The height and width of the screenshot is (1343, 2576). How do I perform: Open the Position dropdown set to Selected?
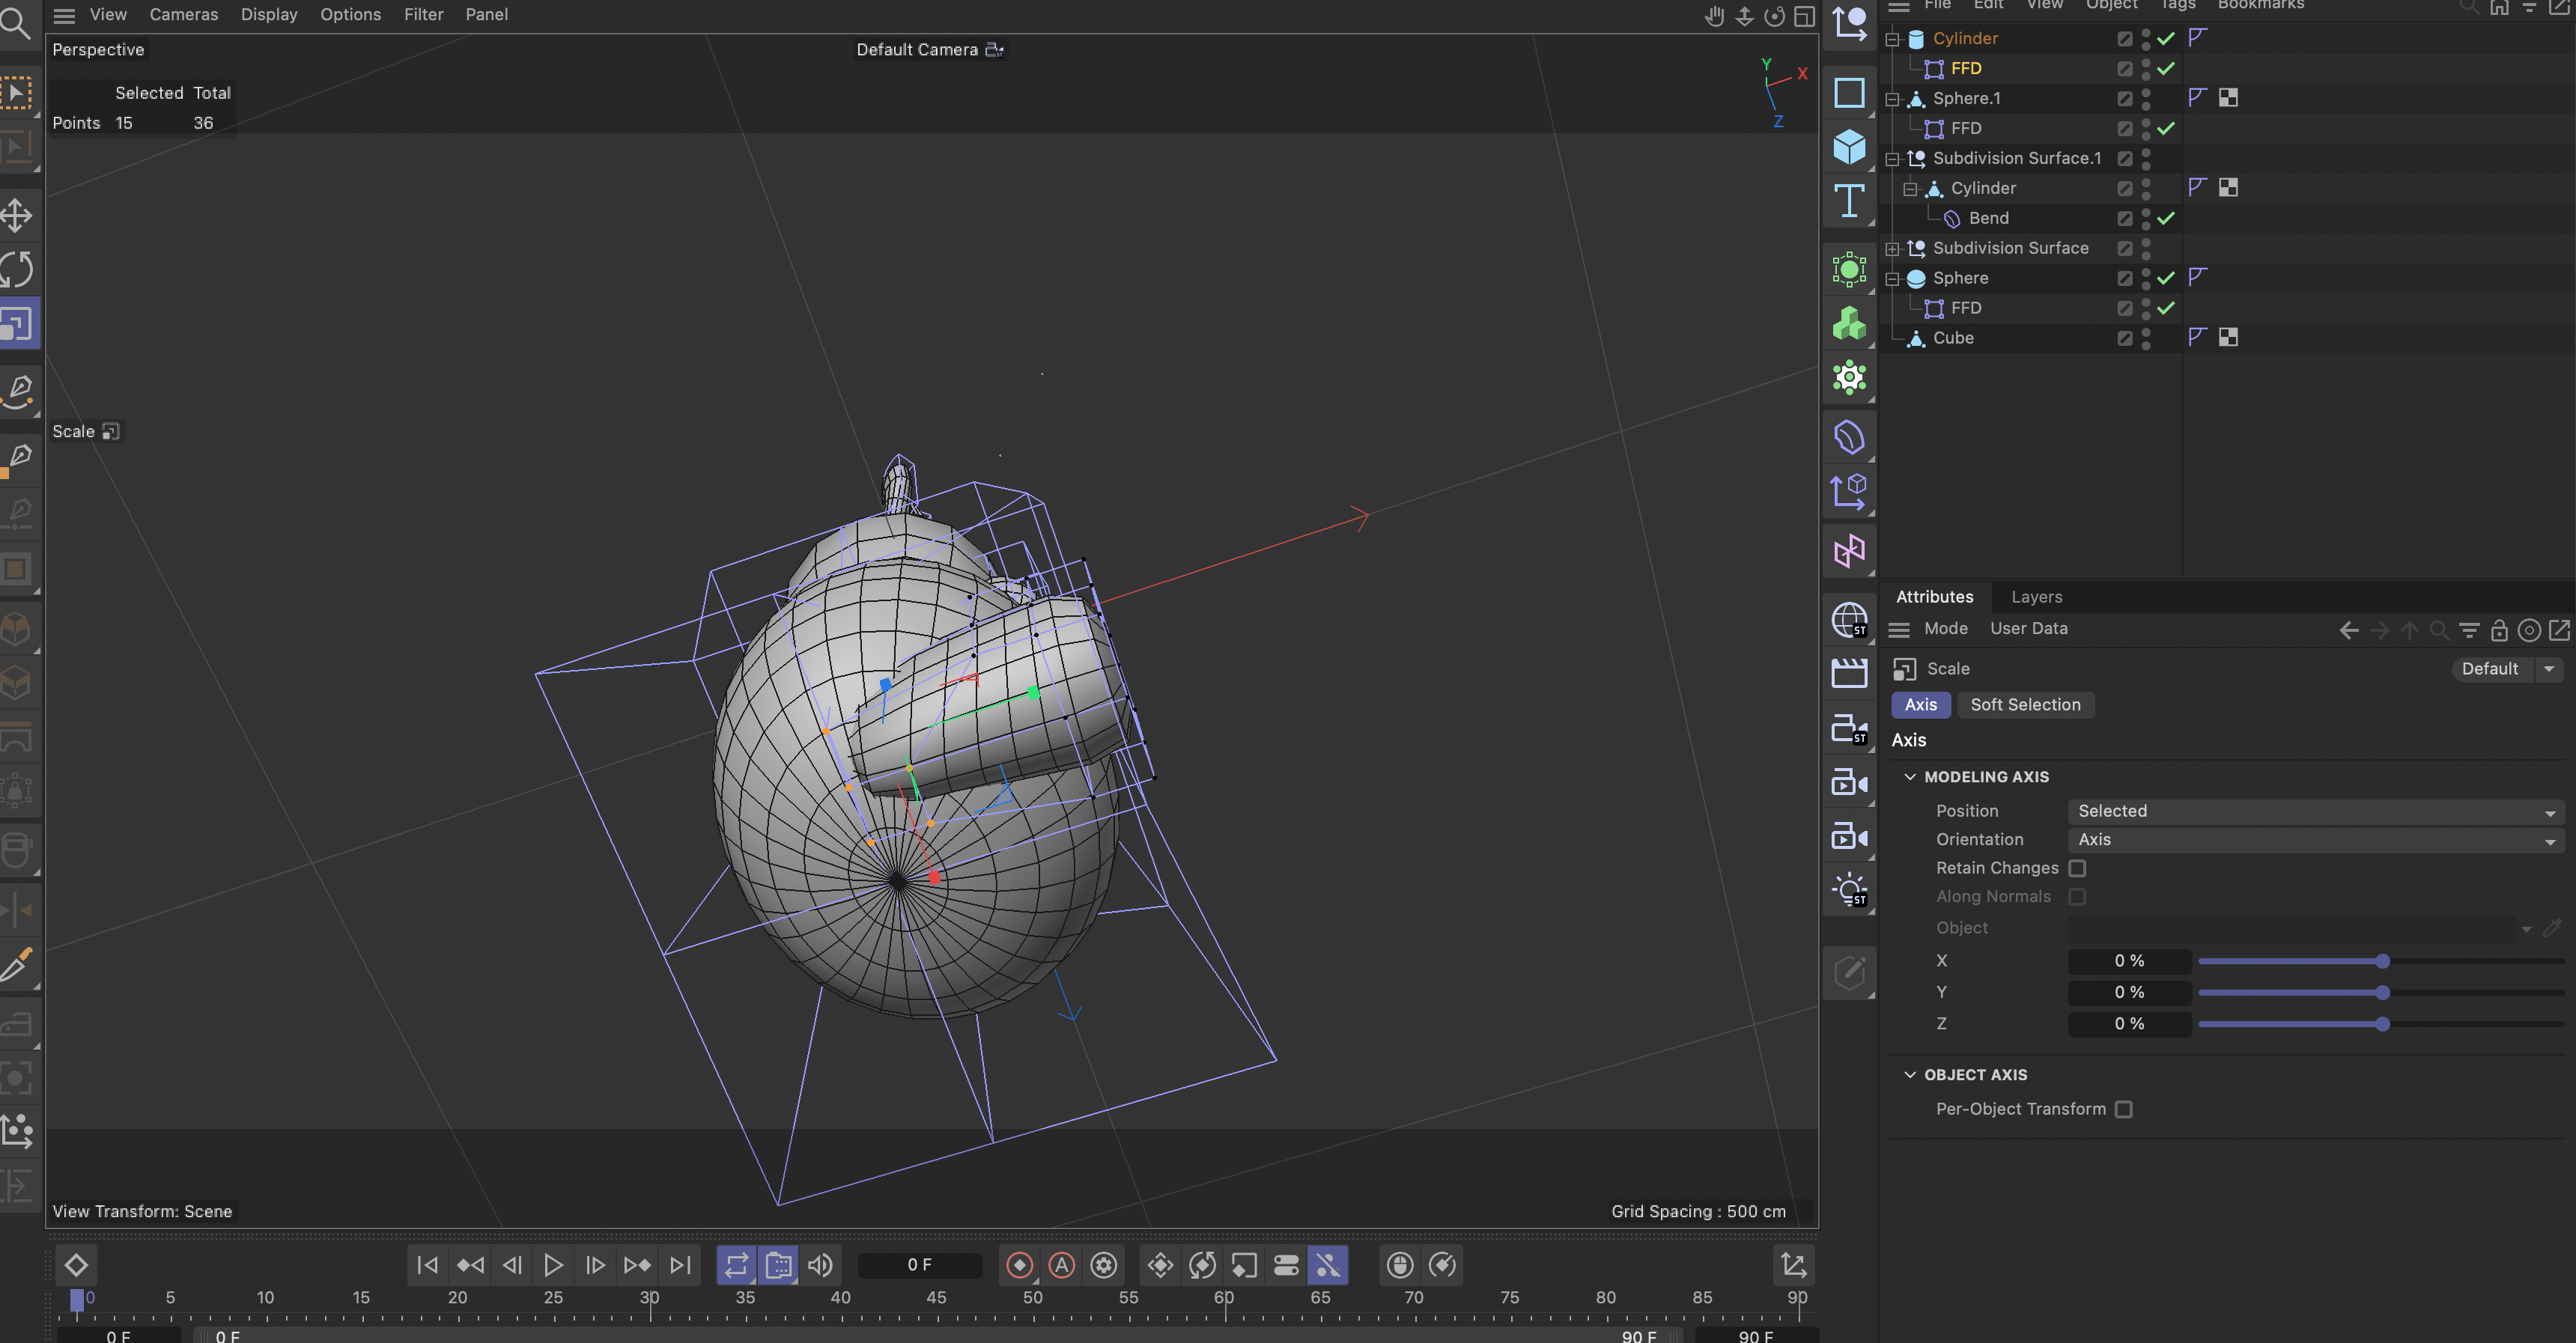point(2315,811)
